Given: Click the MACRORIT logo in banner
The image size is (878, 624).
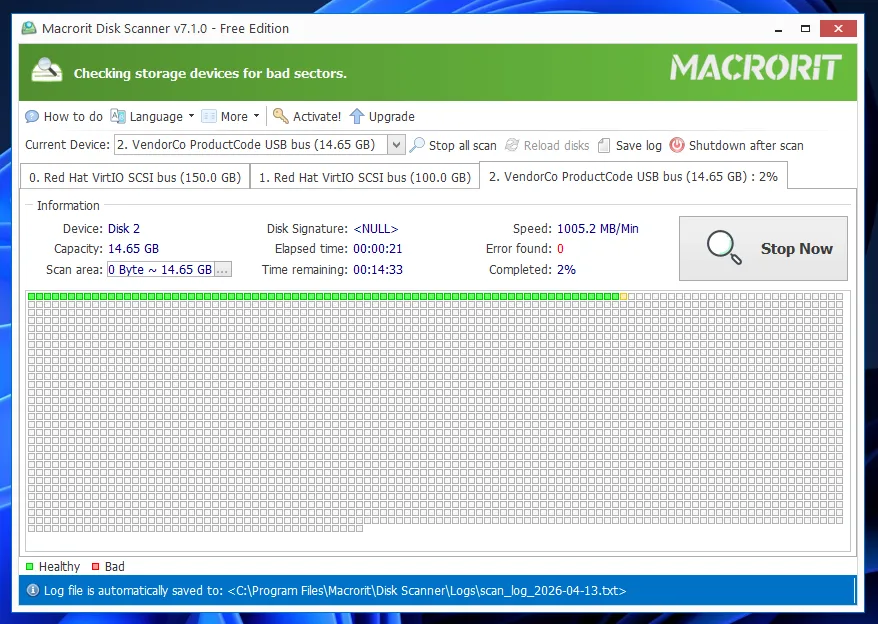Looking at the screenshot, I should tap(756, 68).
